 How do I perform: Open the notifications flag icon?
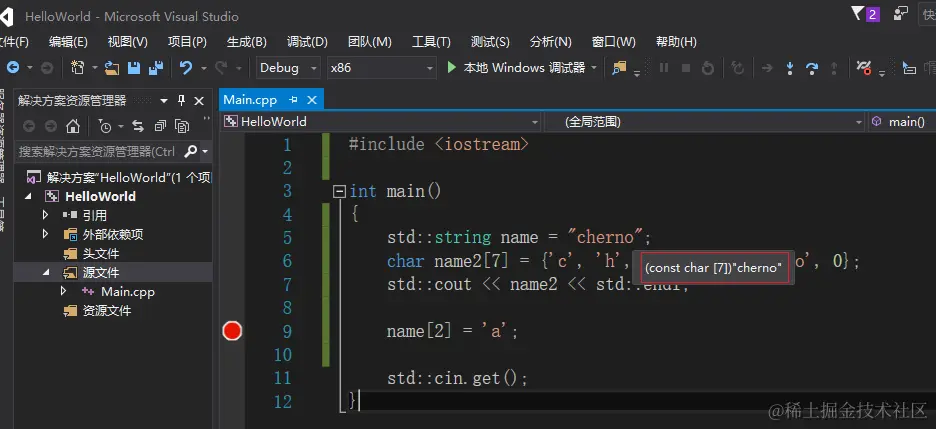point(857,14)
